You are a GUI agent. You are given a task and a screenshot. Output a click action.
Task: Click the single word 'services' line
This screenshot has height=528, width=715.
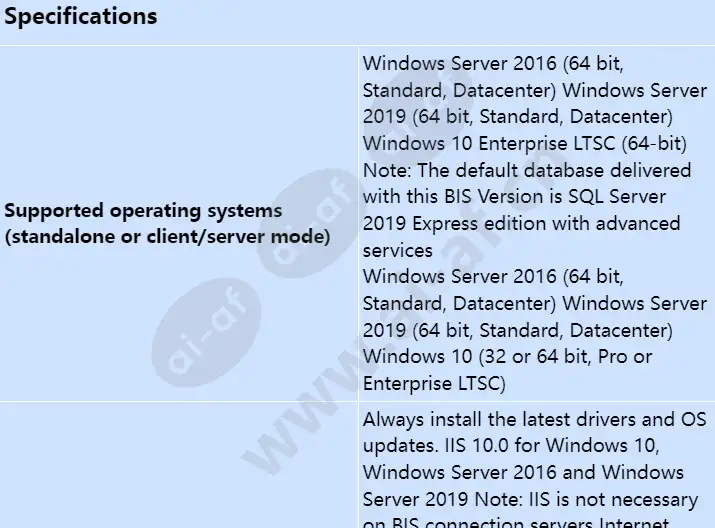(398, 251)
